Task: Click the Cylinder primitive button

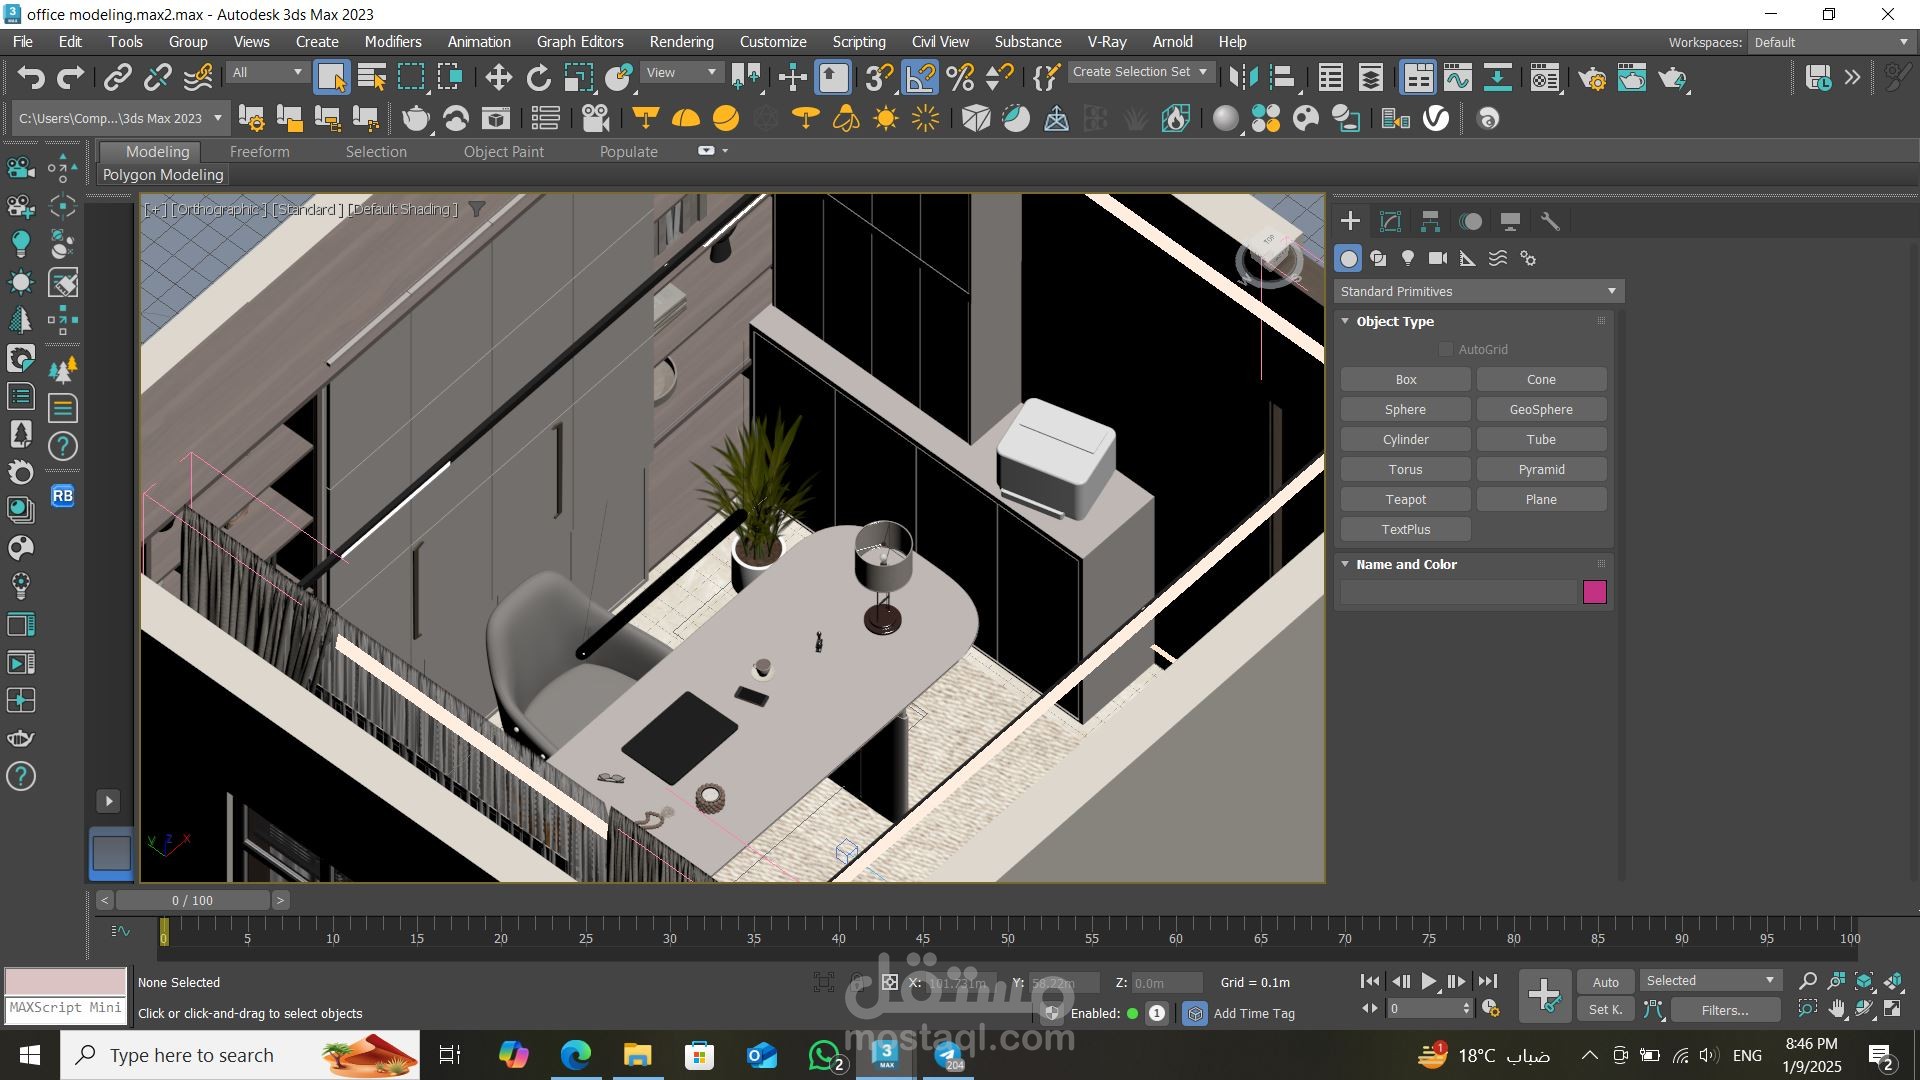Action: pos(1405,439)
